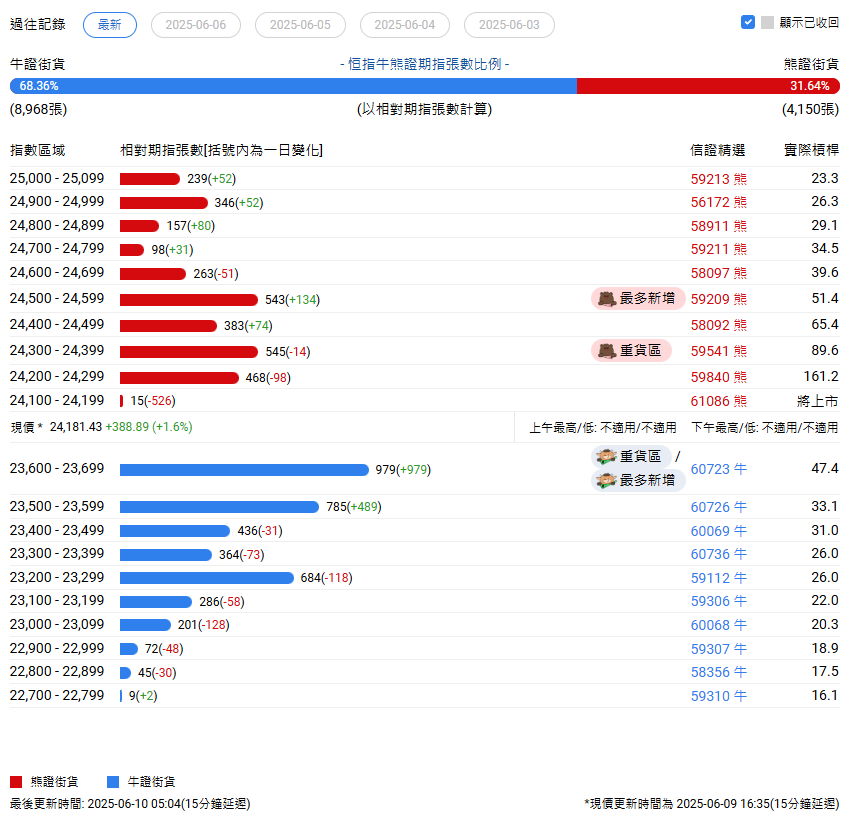
Task: Click 將上市 status text
Action: click(x=818, y=401)
